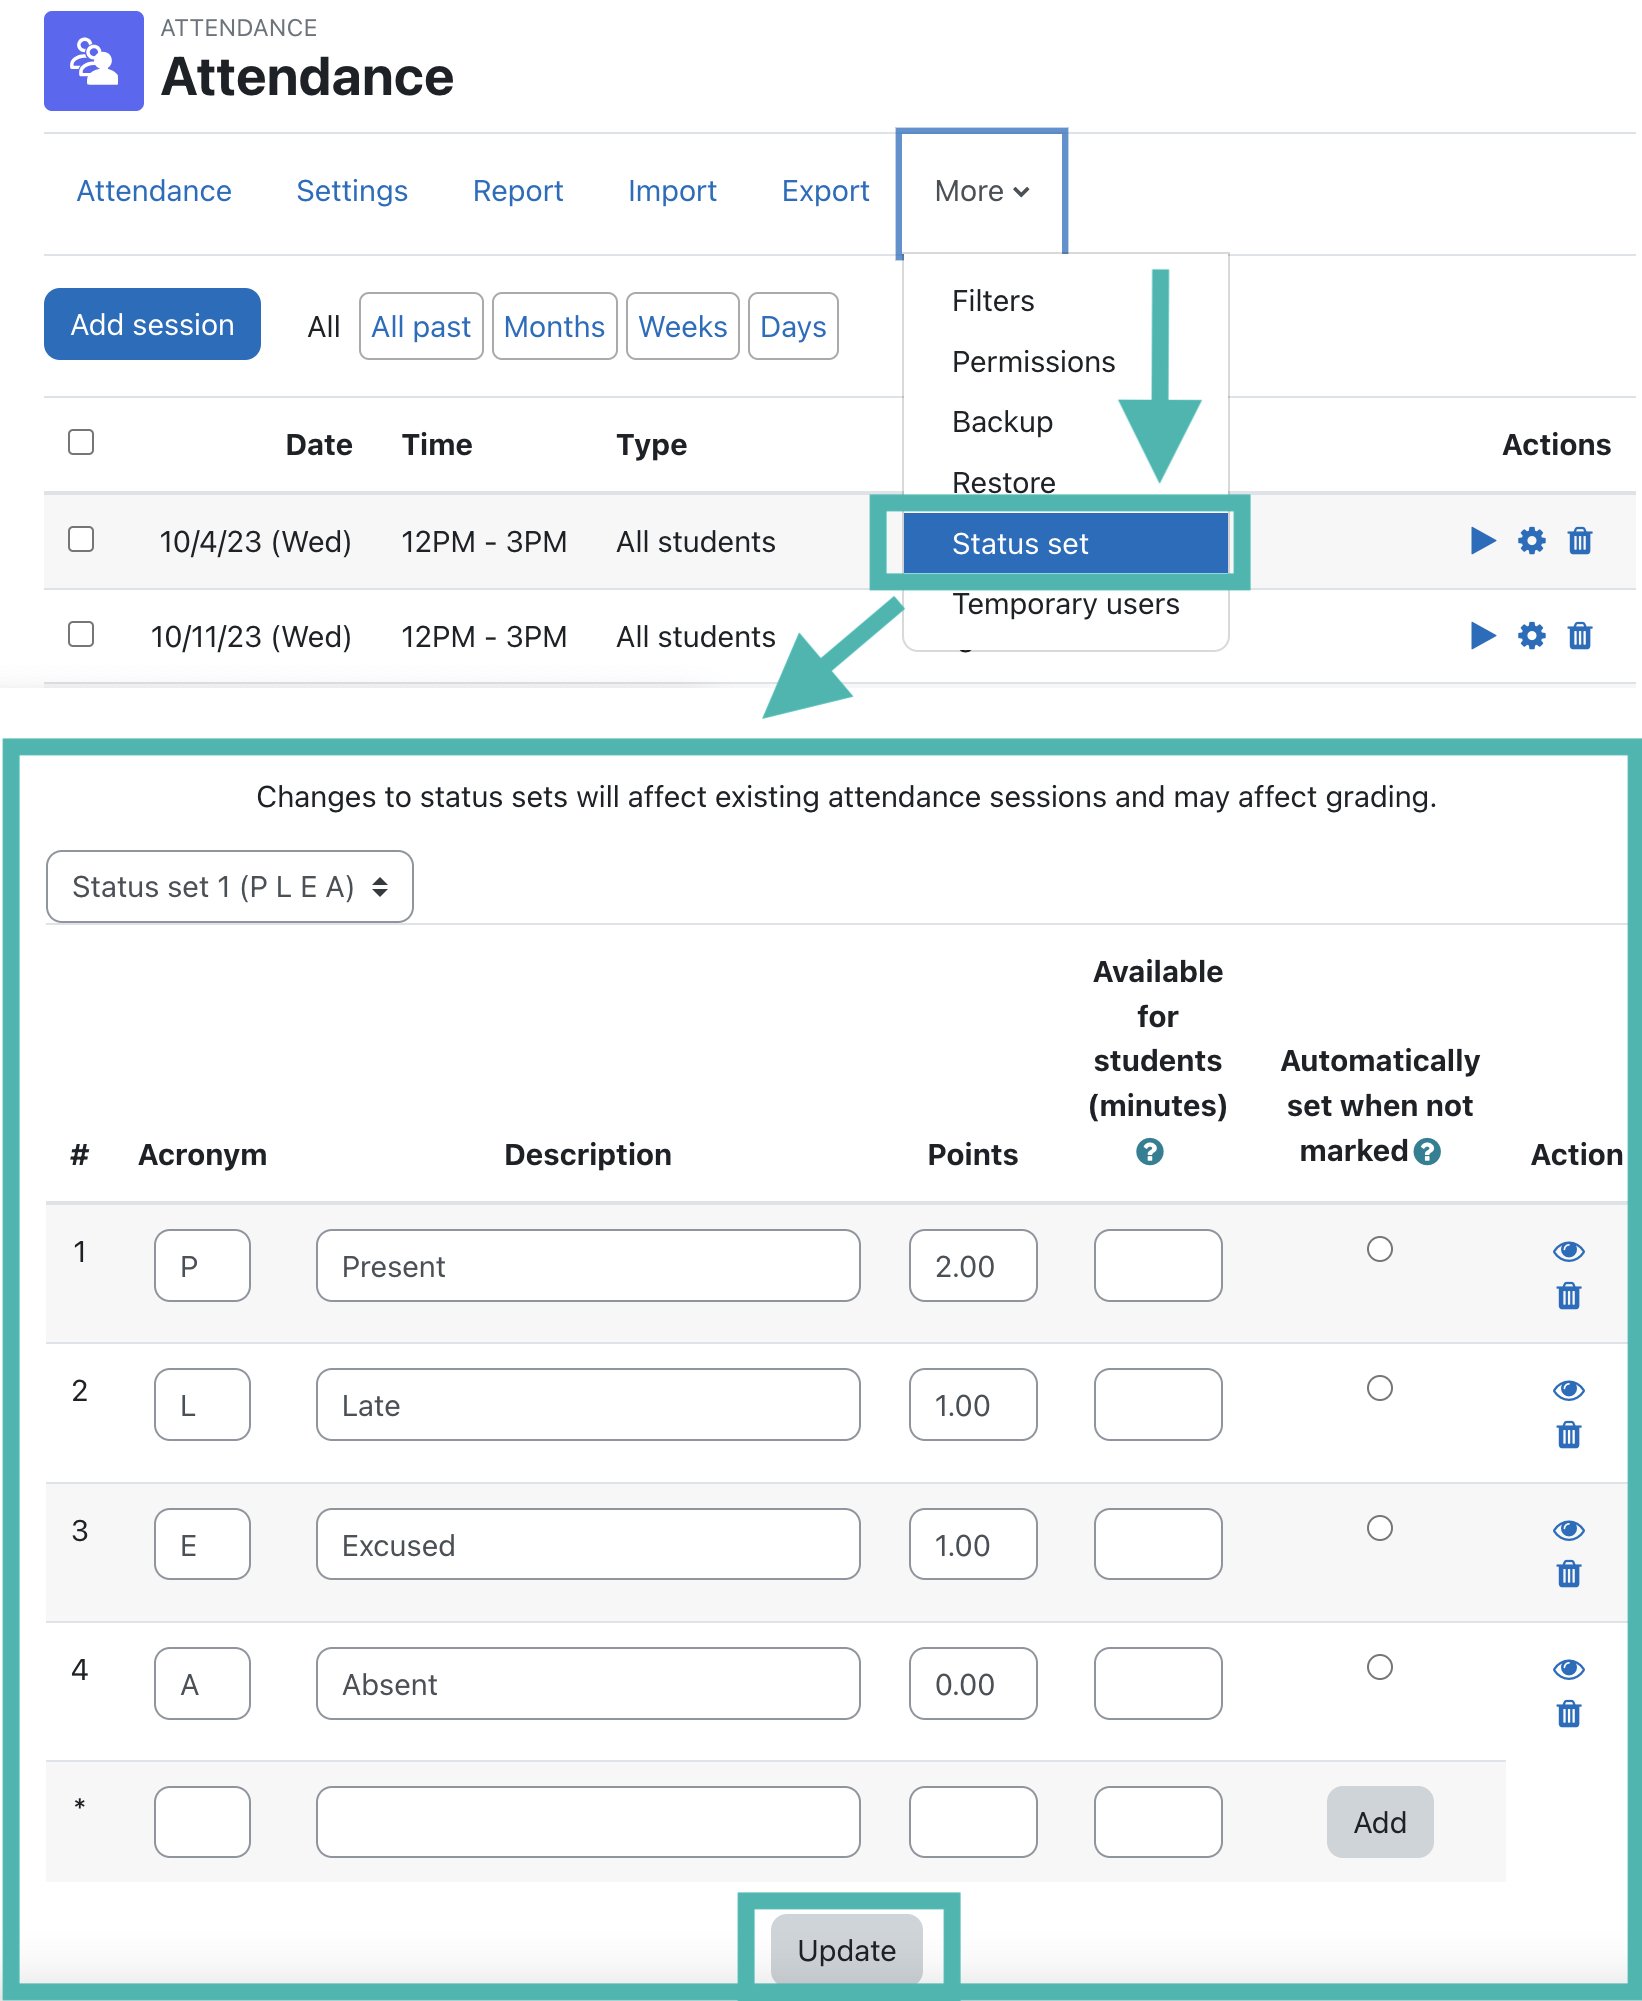Click the Update button

pos(847,1949)
